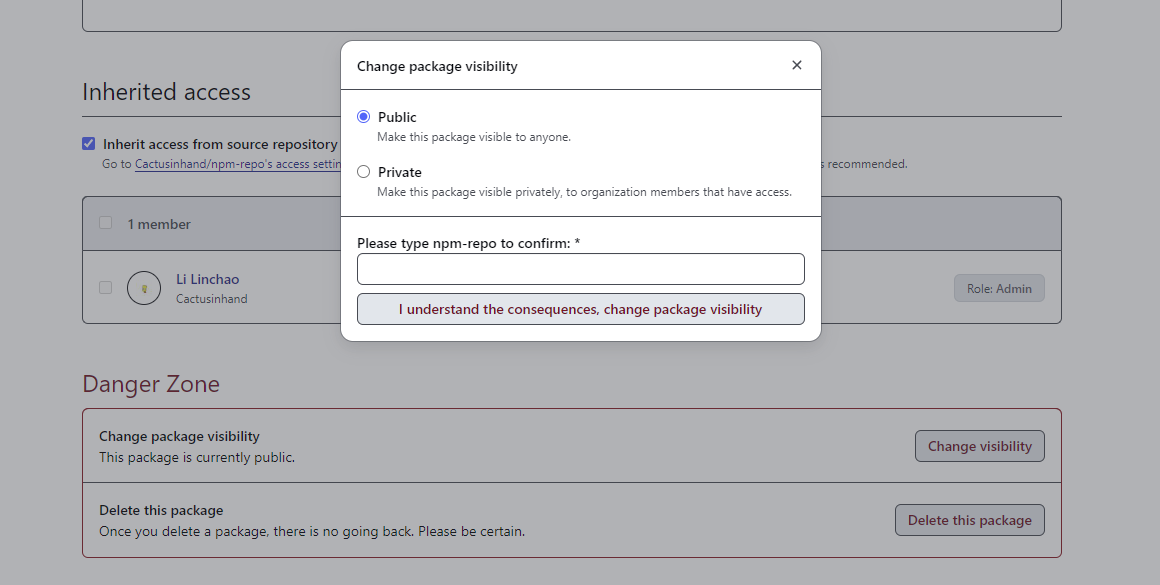Image resolution: width=1160 pixels, height=585 pixels.
Task: Expand the Role: Admin dropdown
Action: [998, 288]
